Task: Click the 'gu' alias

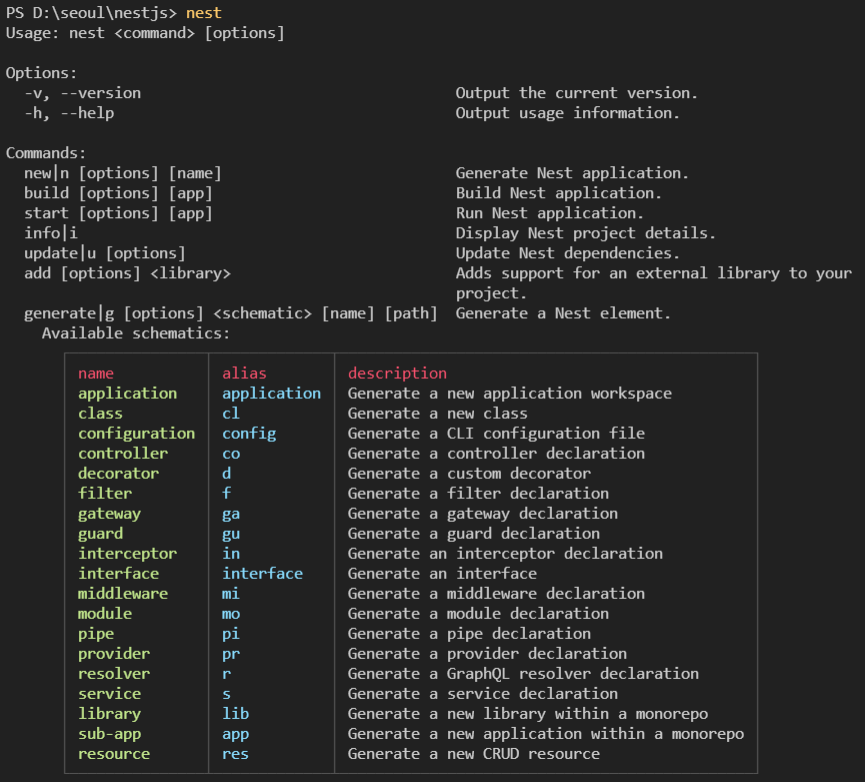Action: point(231,535)
